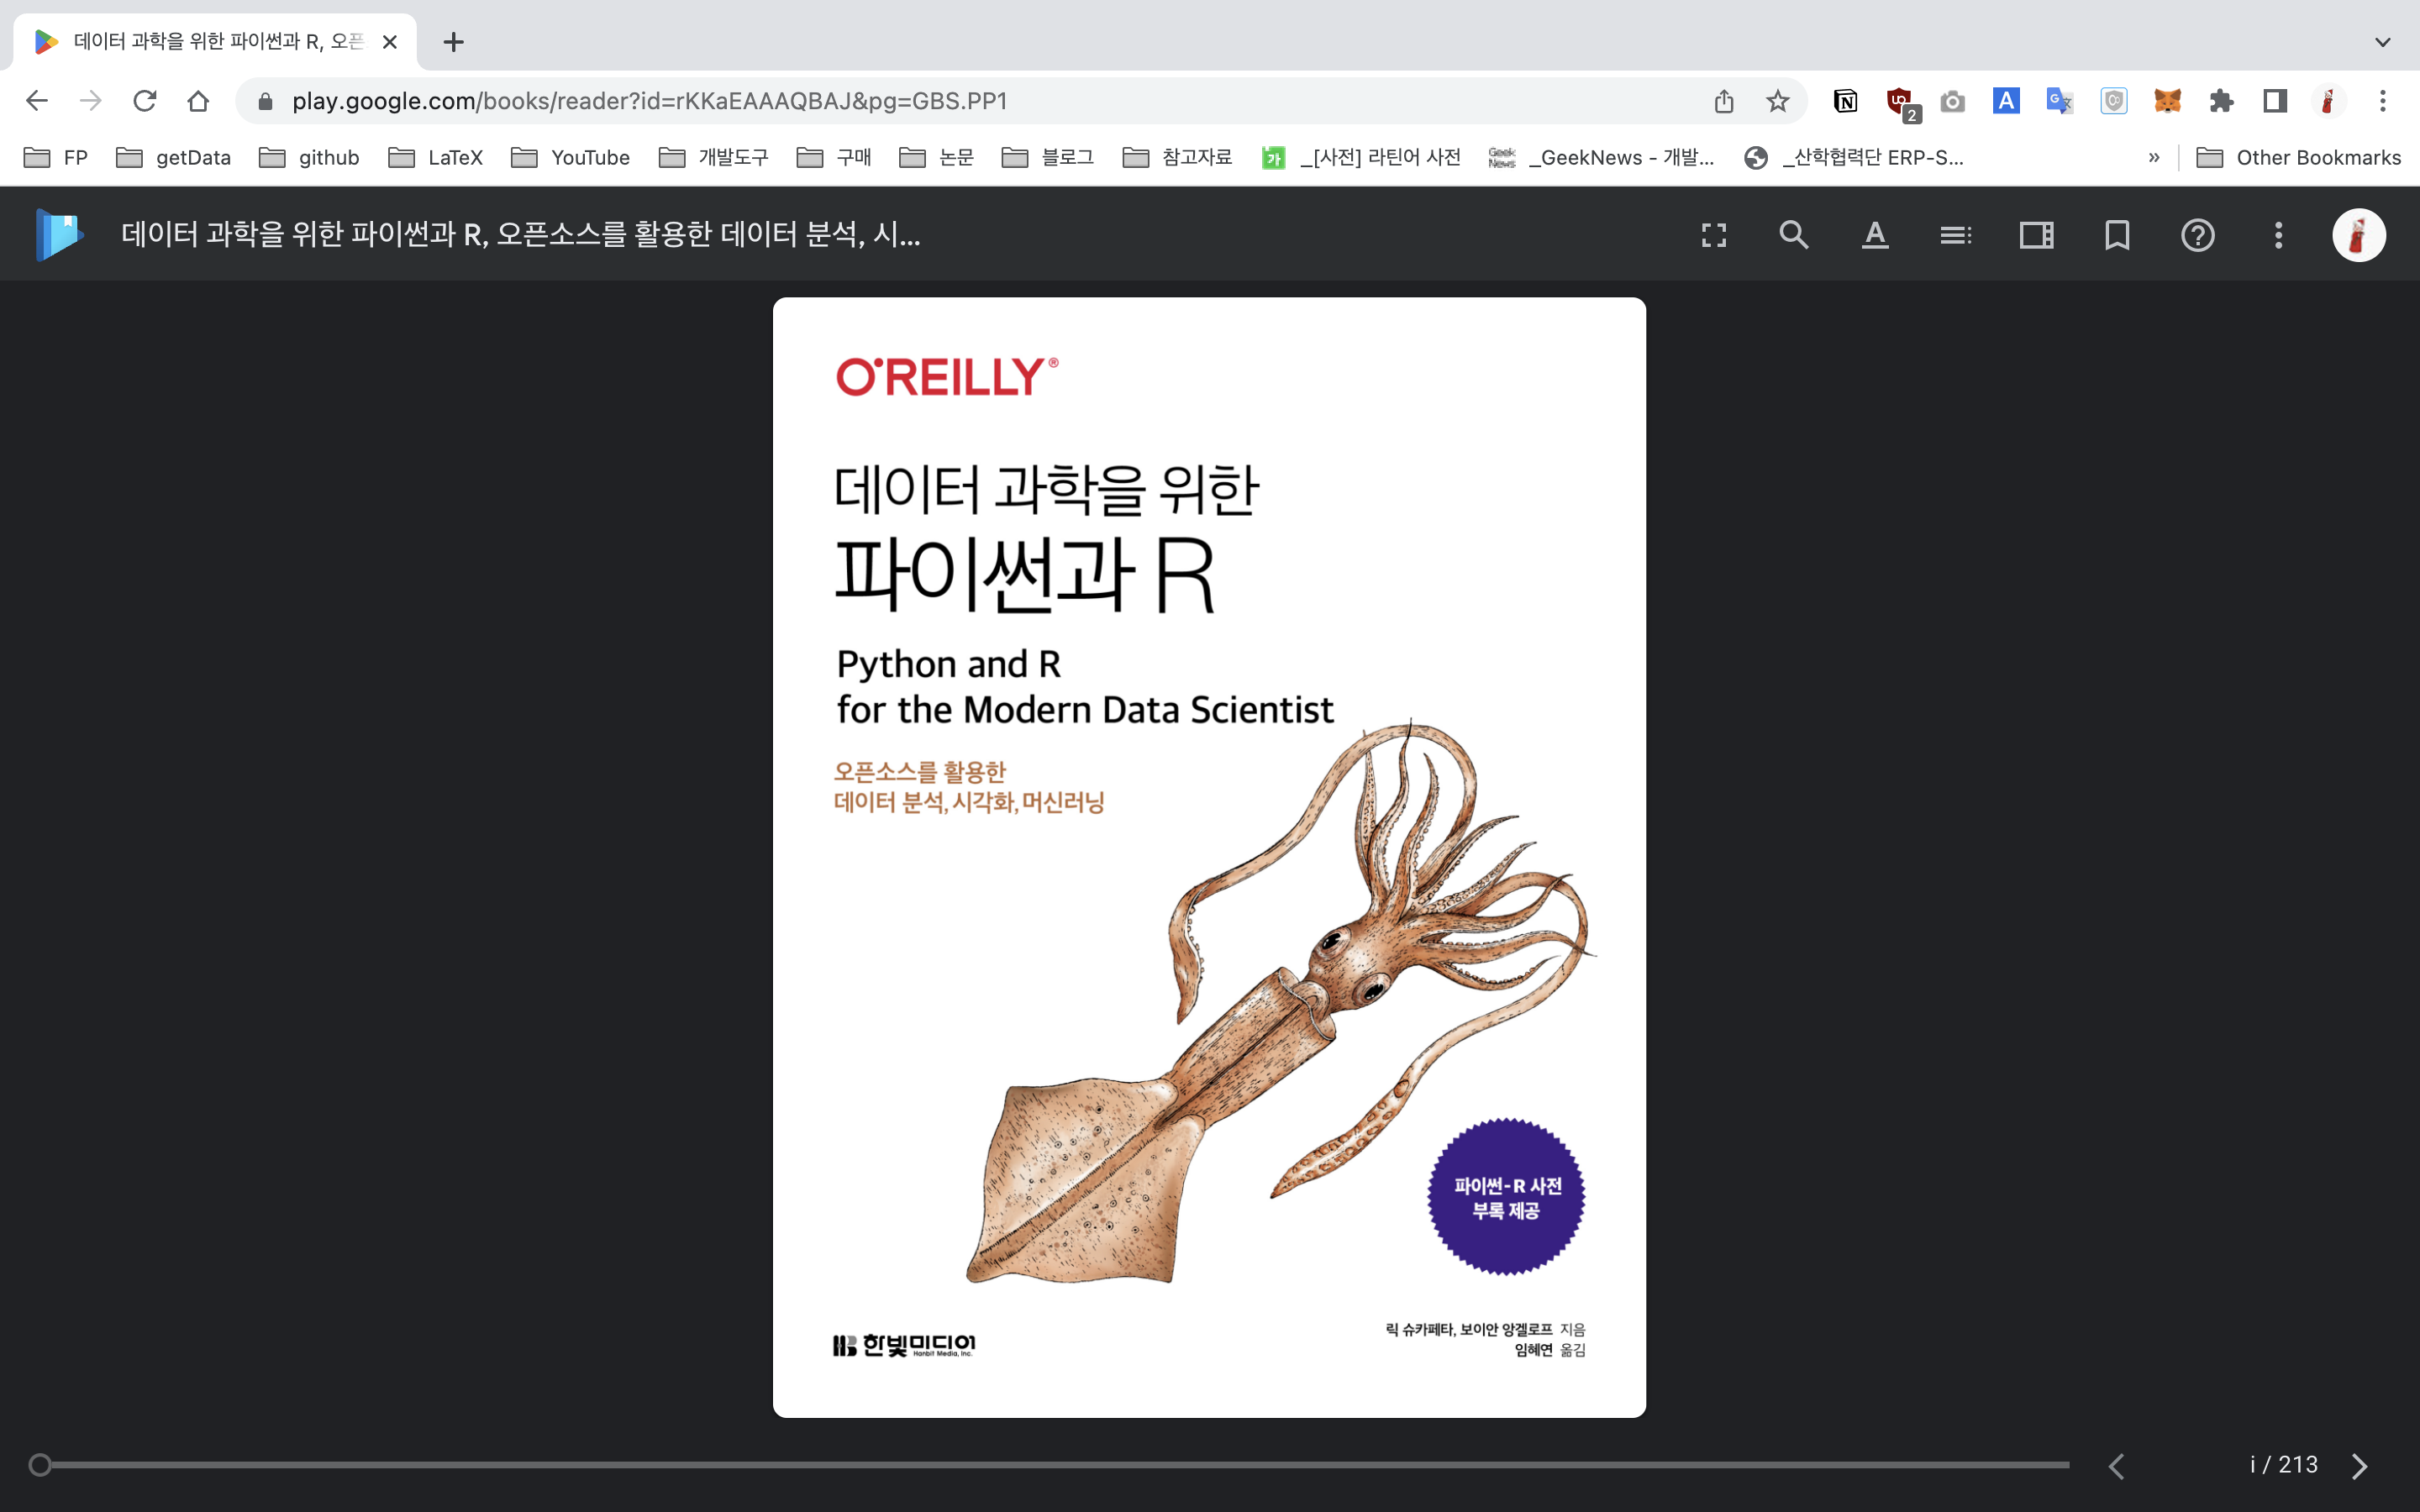The width and height of the screenshot is (2420, 1512).
Task: Open text display options
Action: [x=1875, y=235]
